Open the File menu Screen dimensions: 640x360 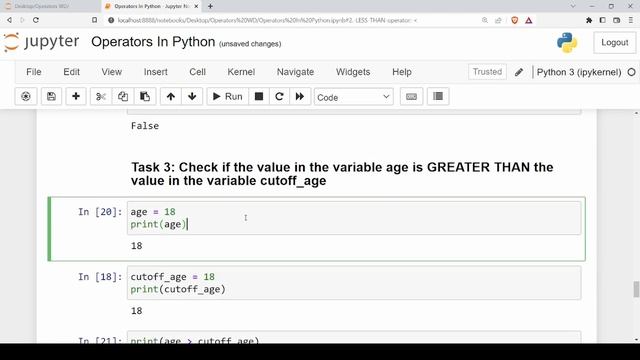(x=33, y=72)
